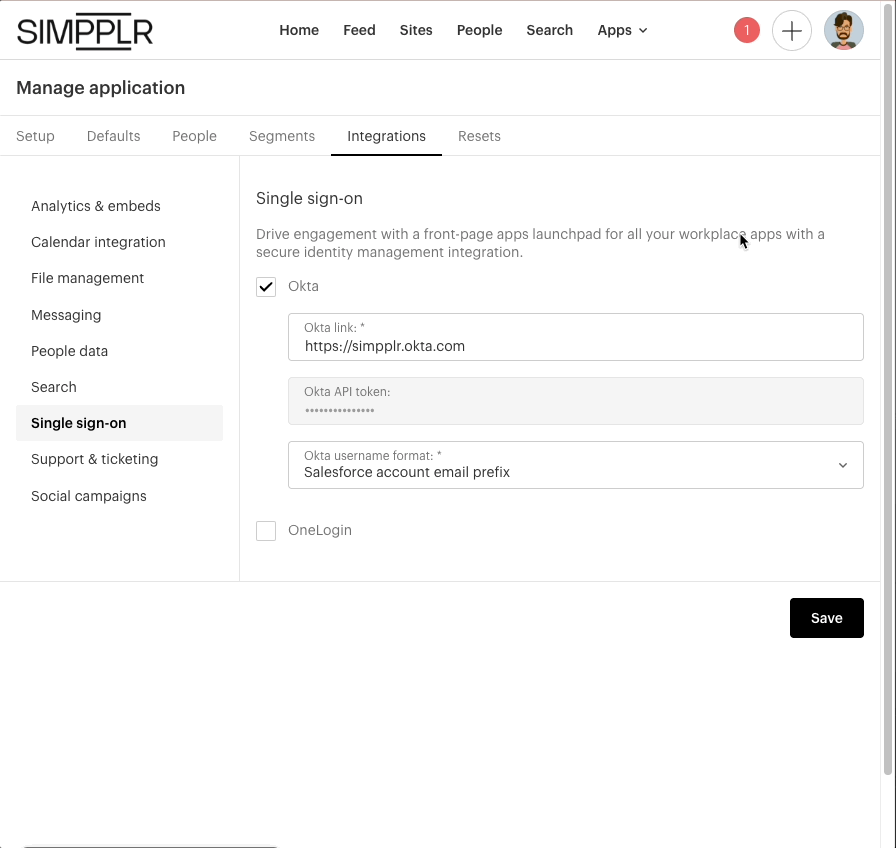Open People in the top navigation bar
This screenshot has height=848, width=896.
[479, 30]
